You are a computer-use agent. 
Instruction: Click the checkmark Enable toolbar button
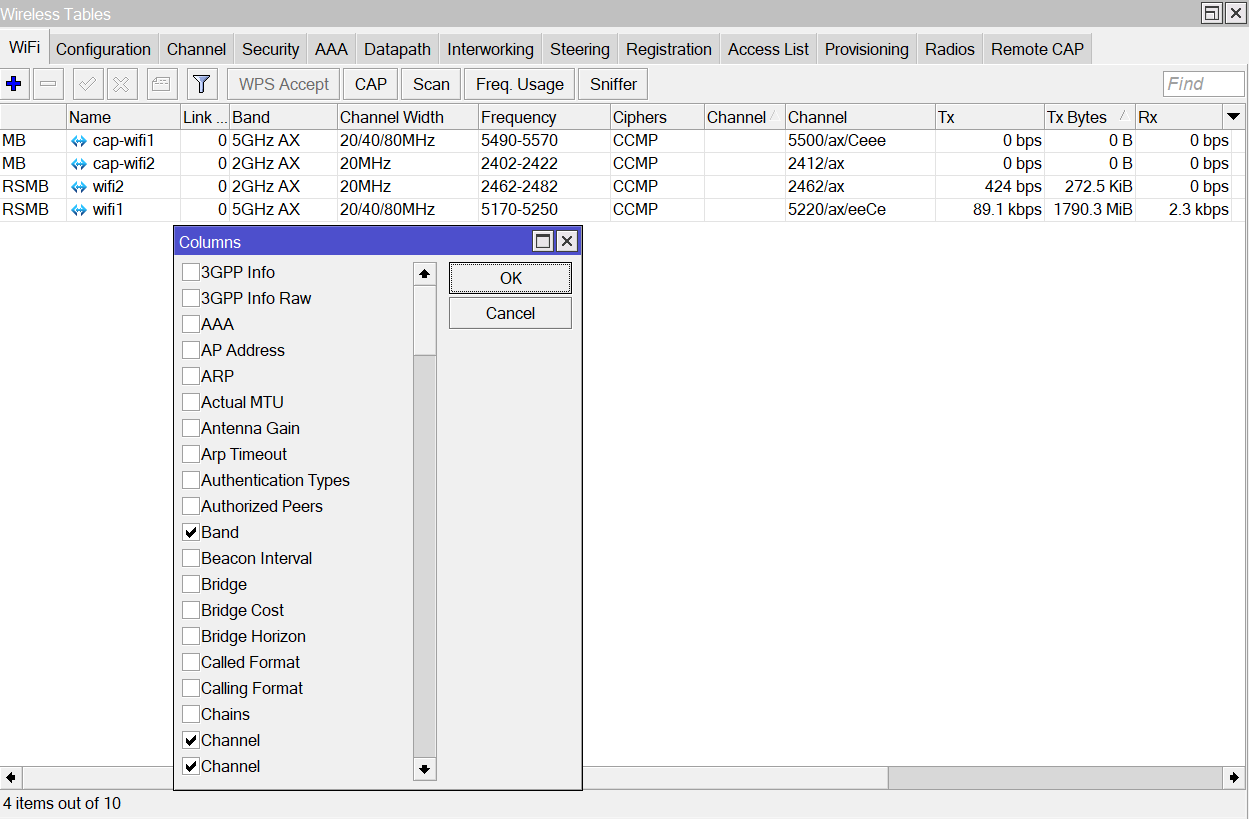(x=88, y=84)
